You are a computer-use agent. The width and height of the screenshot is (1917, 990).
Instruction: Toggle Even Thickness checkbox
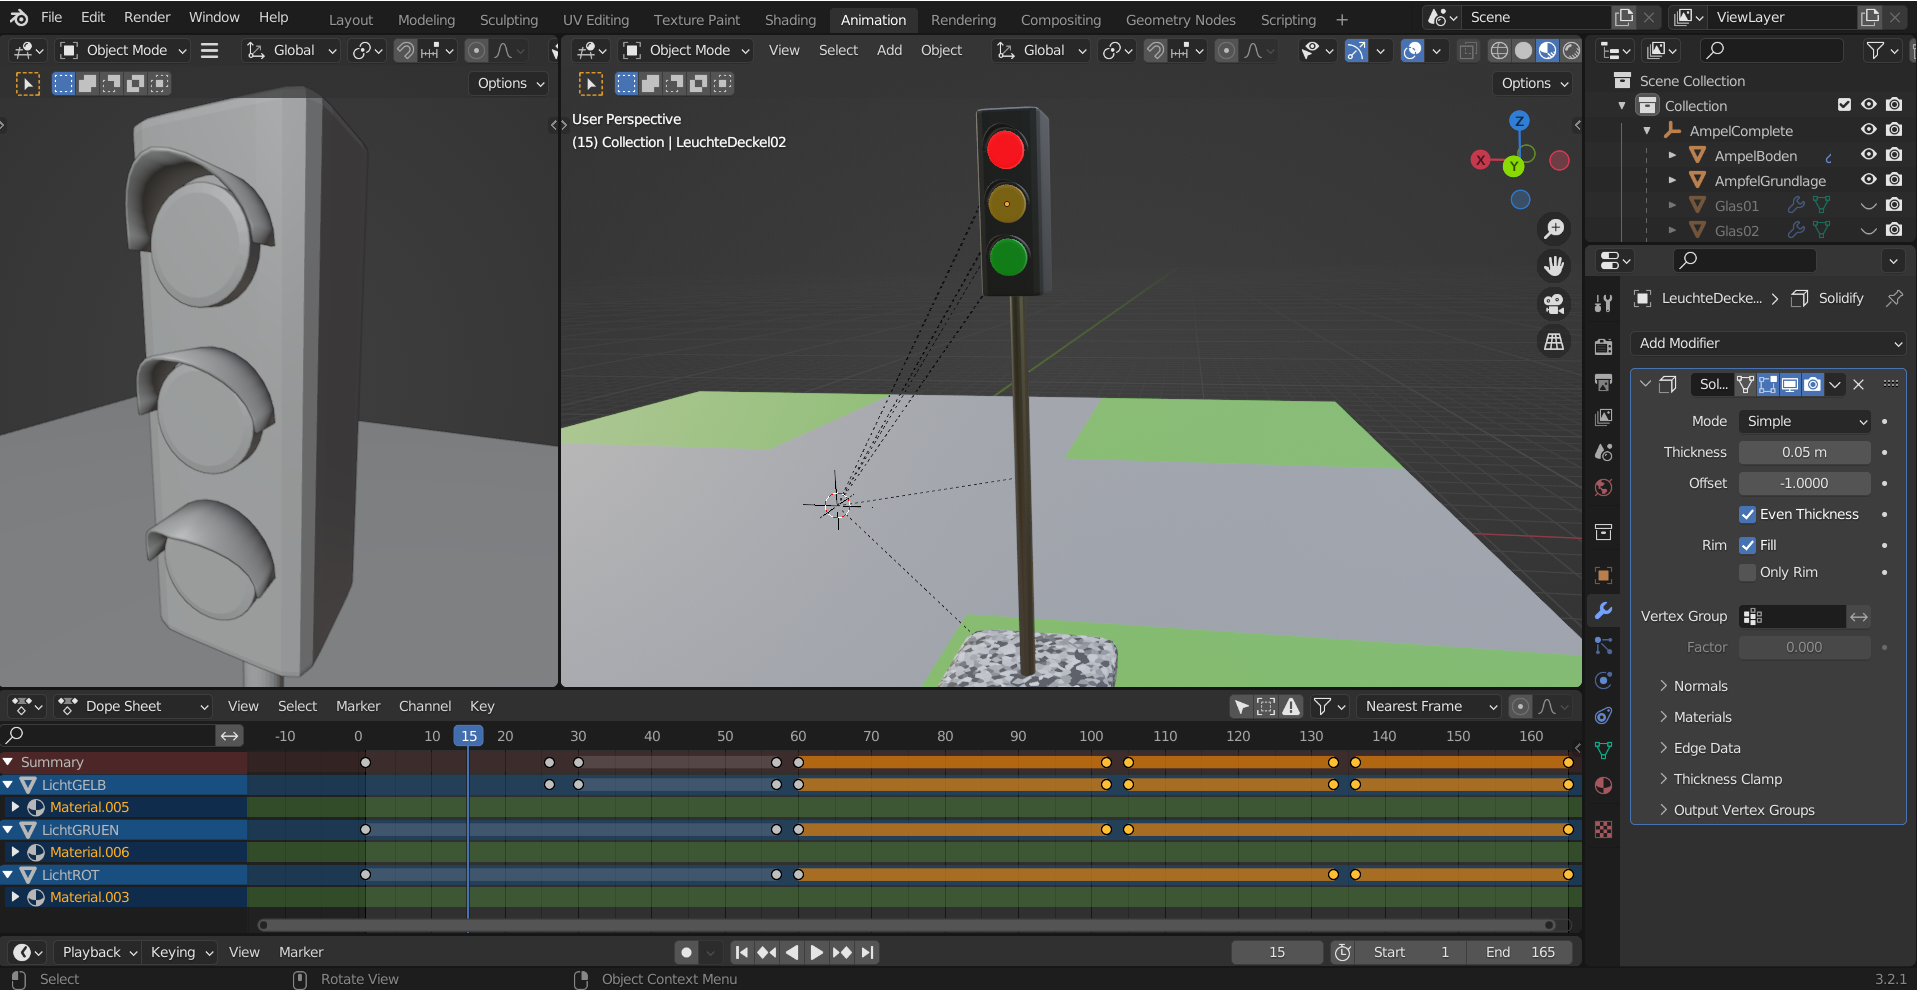pos(1747,514)
